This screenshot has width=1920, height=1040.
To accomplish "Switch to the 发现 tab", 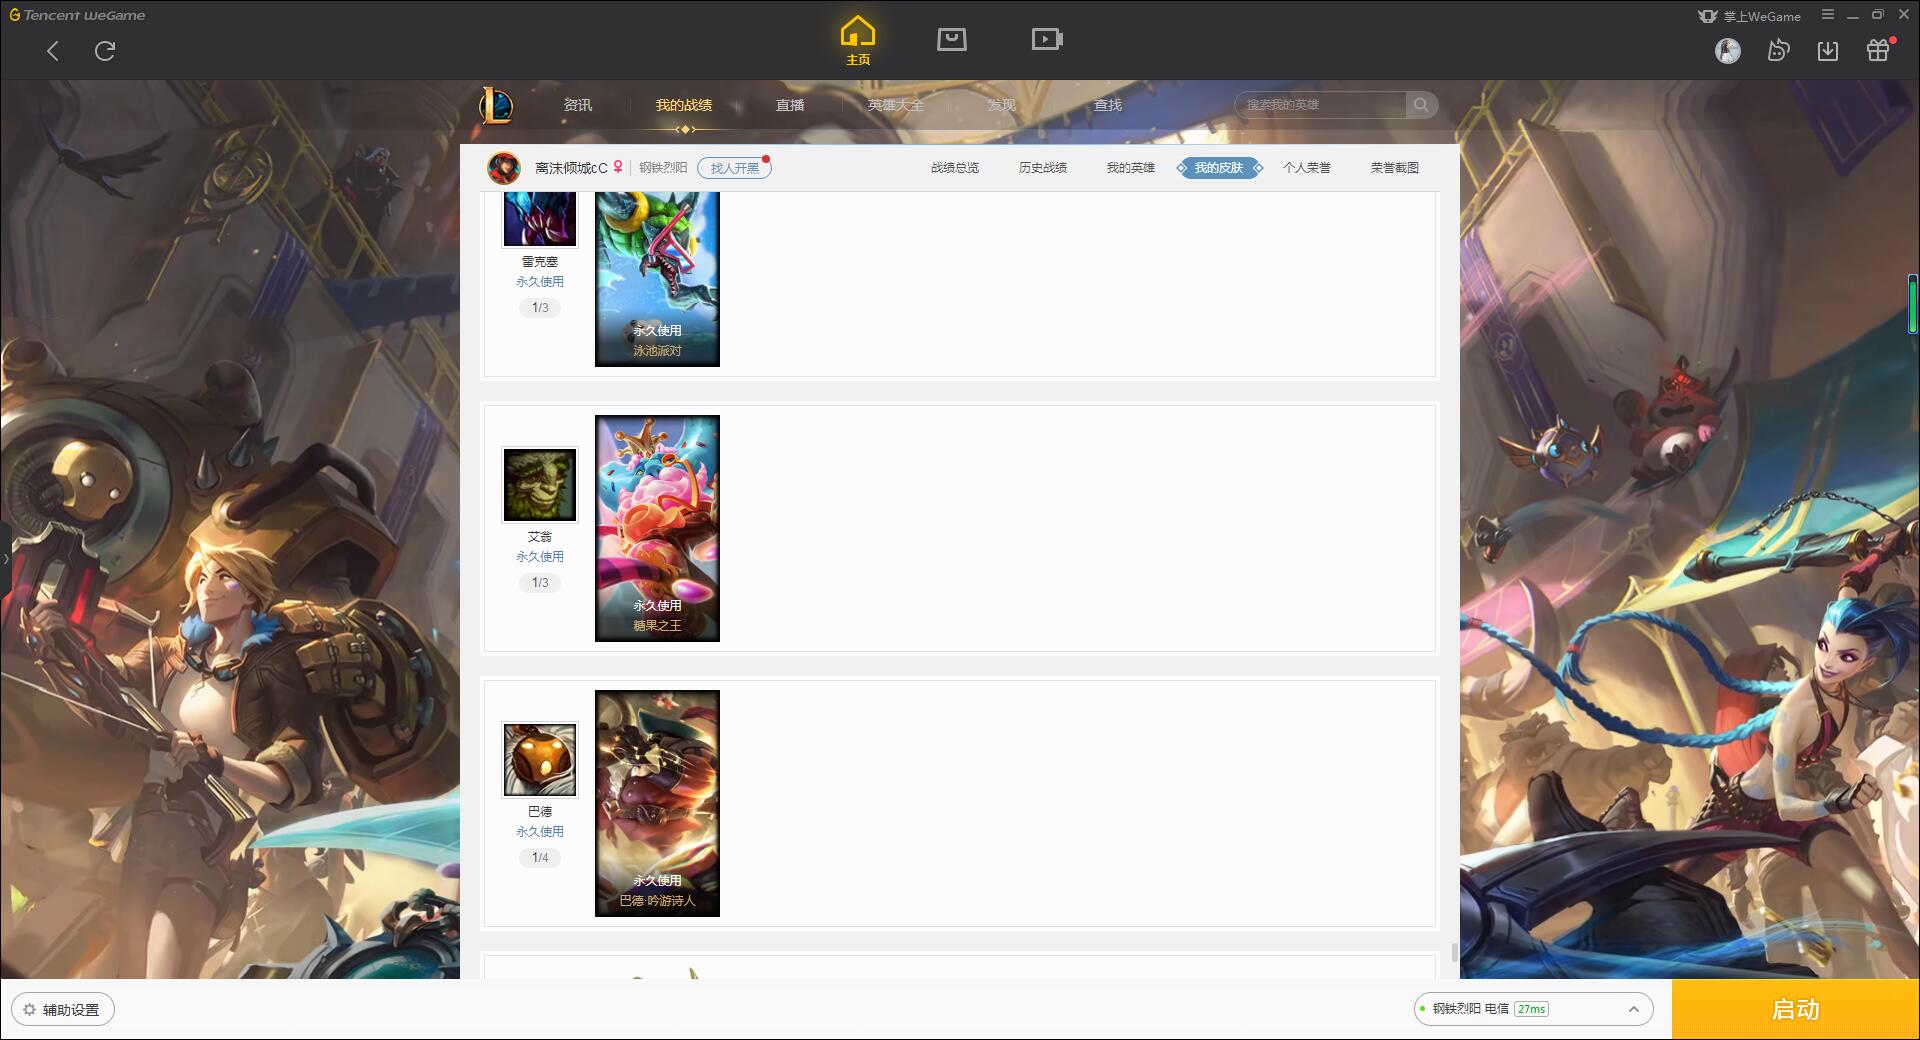I will (x=1002, y=105).
